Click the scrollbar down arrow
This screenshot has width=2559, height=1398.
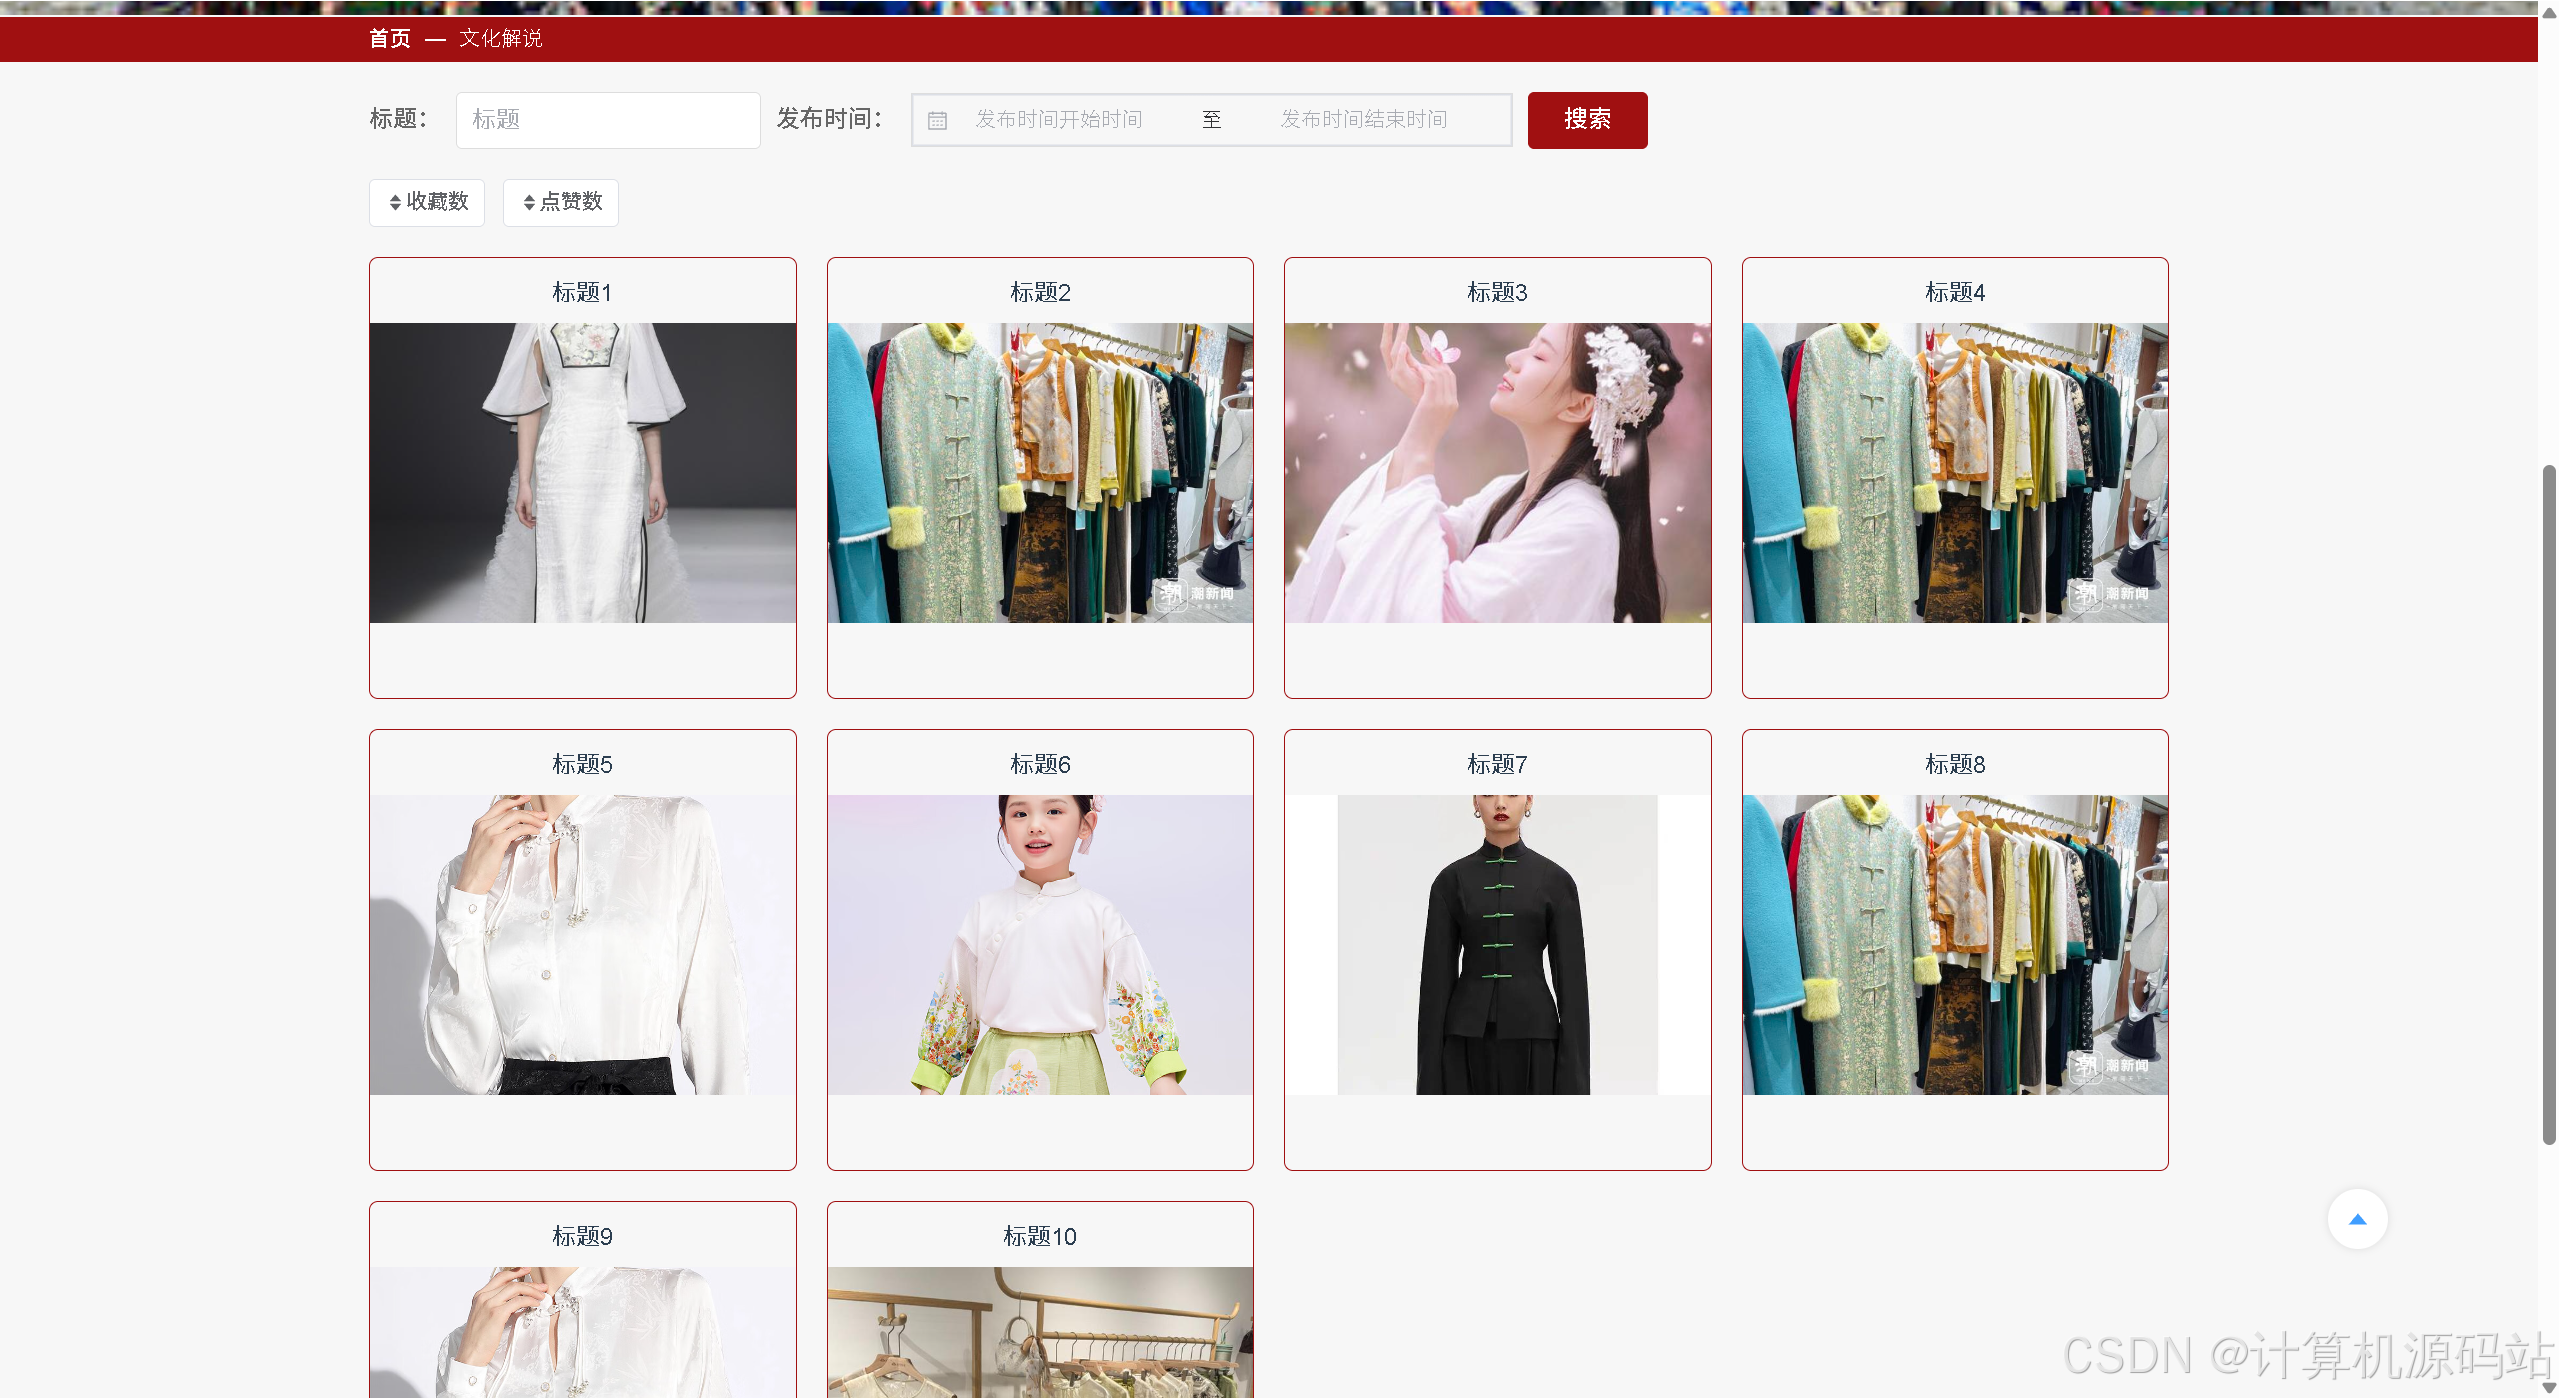click(2549, 1388)
